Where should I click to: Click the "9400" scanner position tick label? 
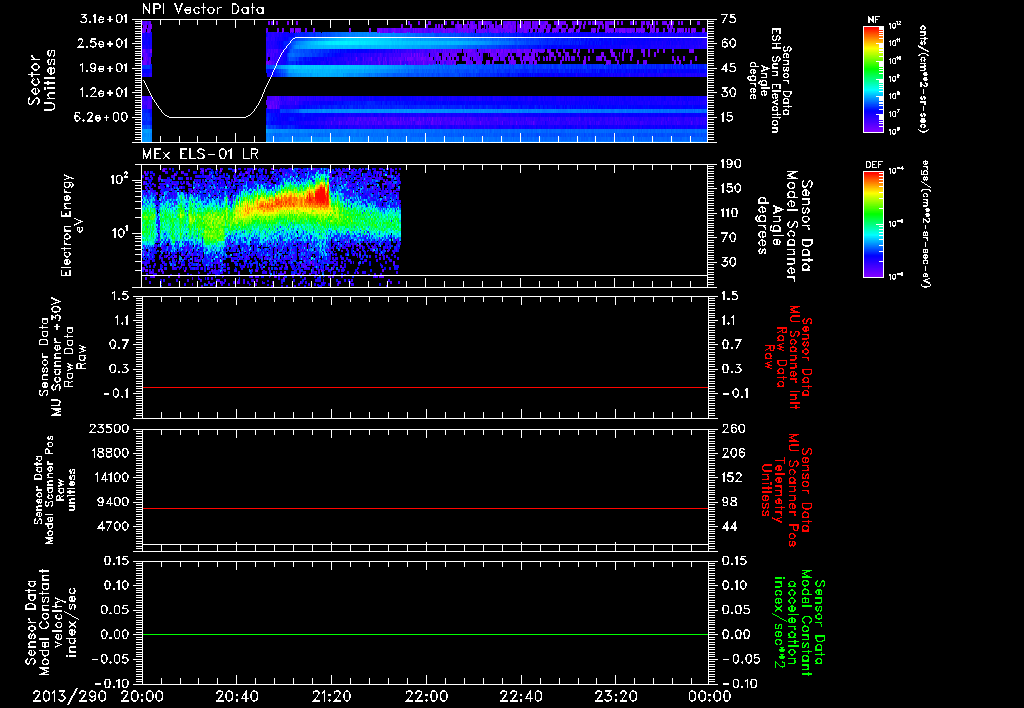pos(113,502)
